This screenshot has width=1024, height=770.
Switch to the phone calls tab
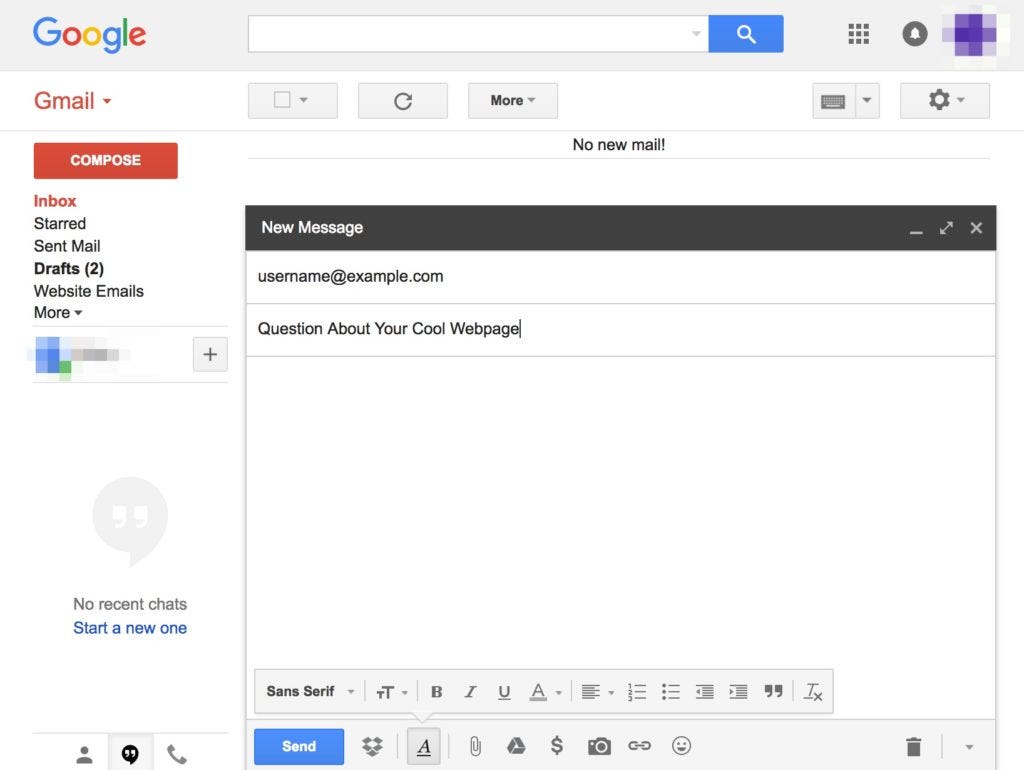click(176, 754)
